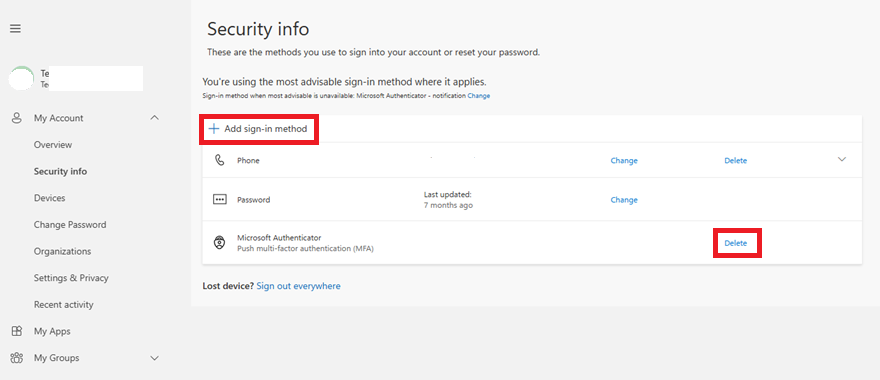Click the Microsoft Authenticator icon

(x=219, y=243)
